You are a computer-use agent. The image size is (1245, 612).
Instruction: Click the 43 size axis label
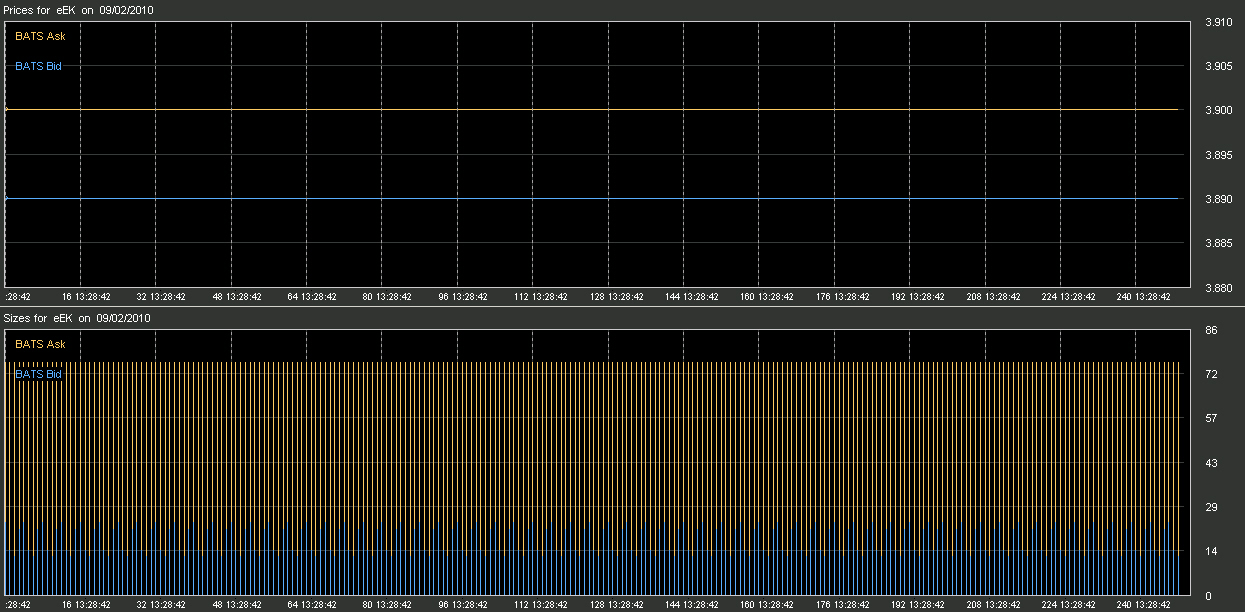(x=1211, y=463)
